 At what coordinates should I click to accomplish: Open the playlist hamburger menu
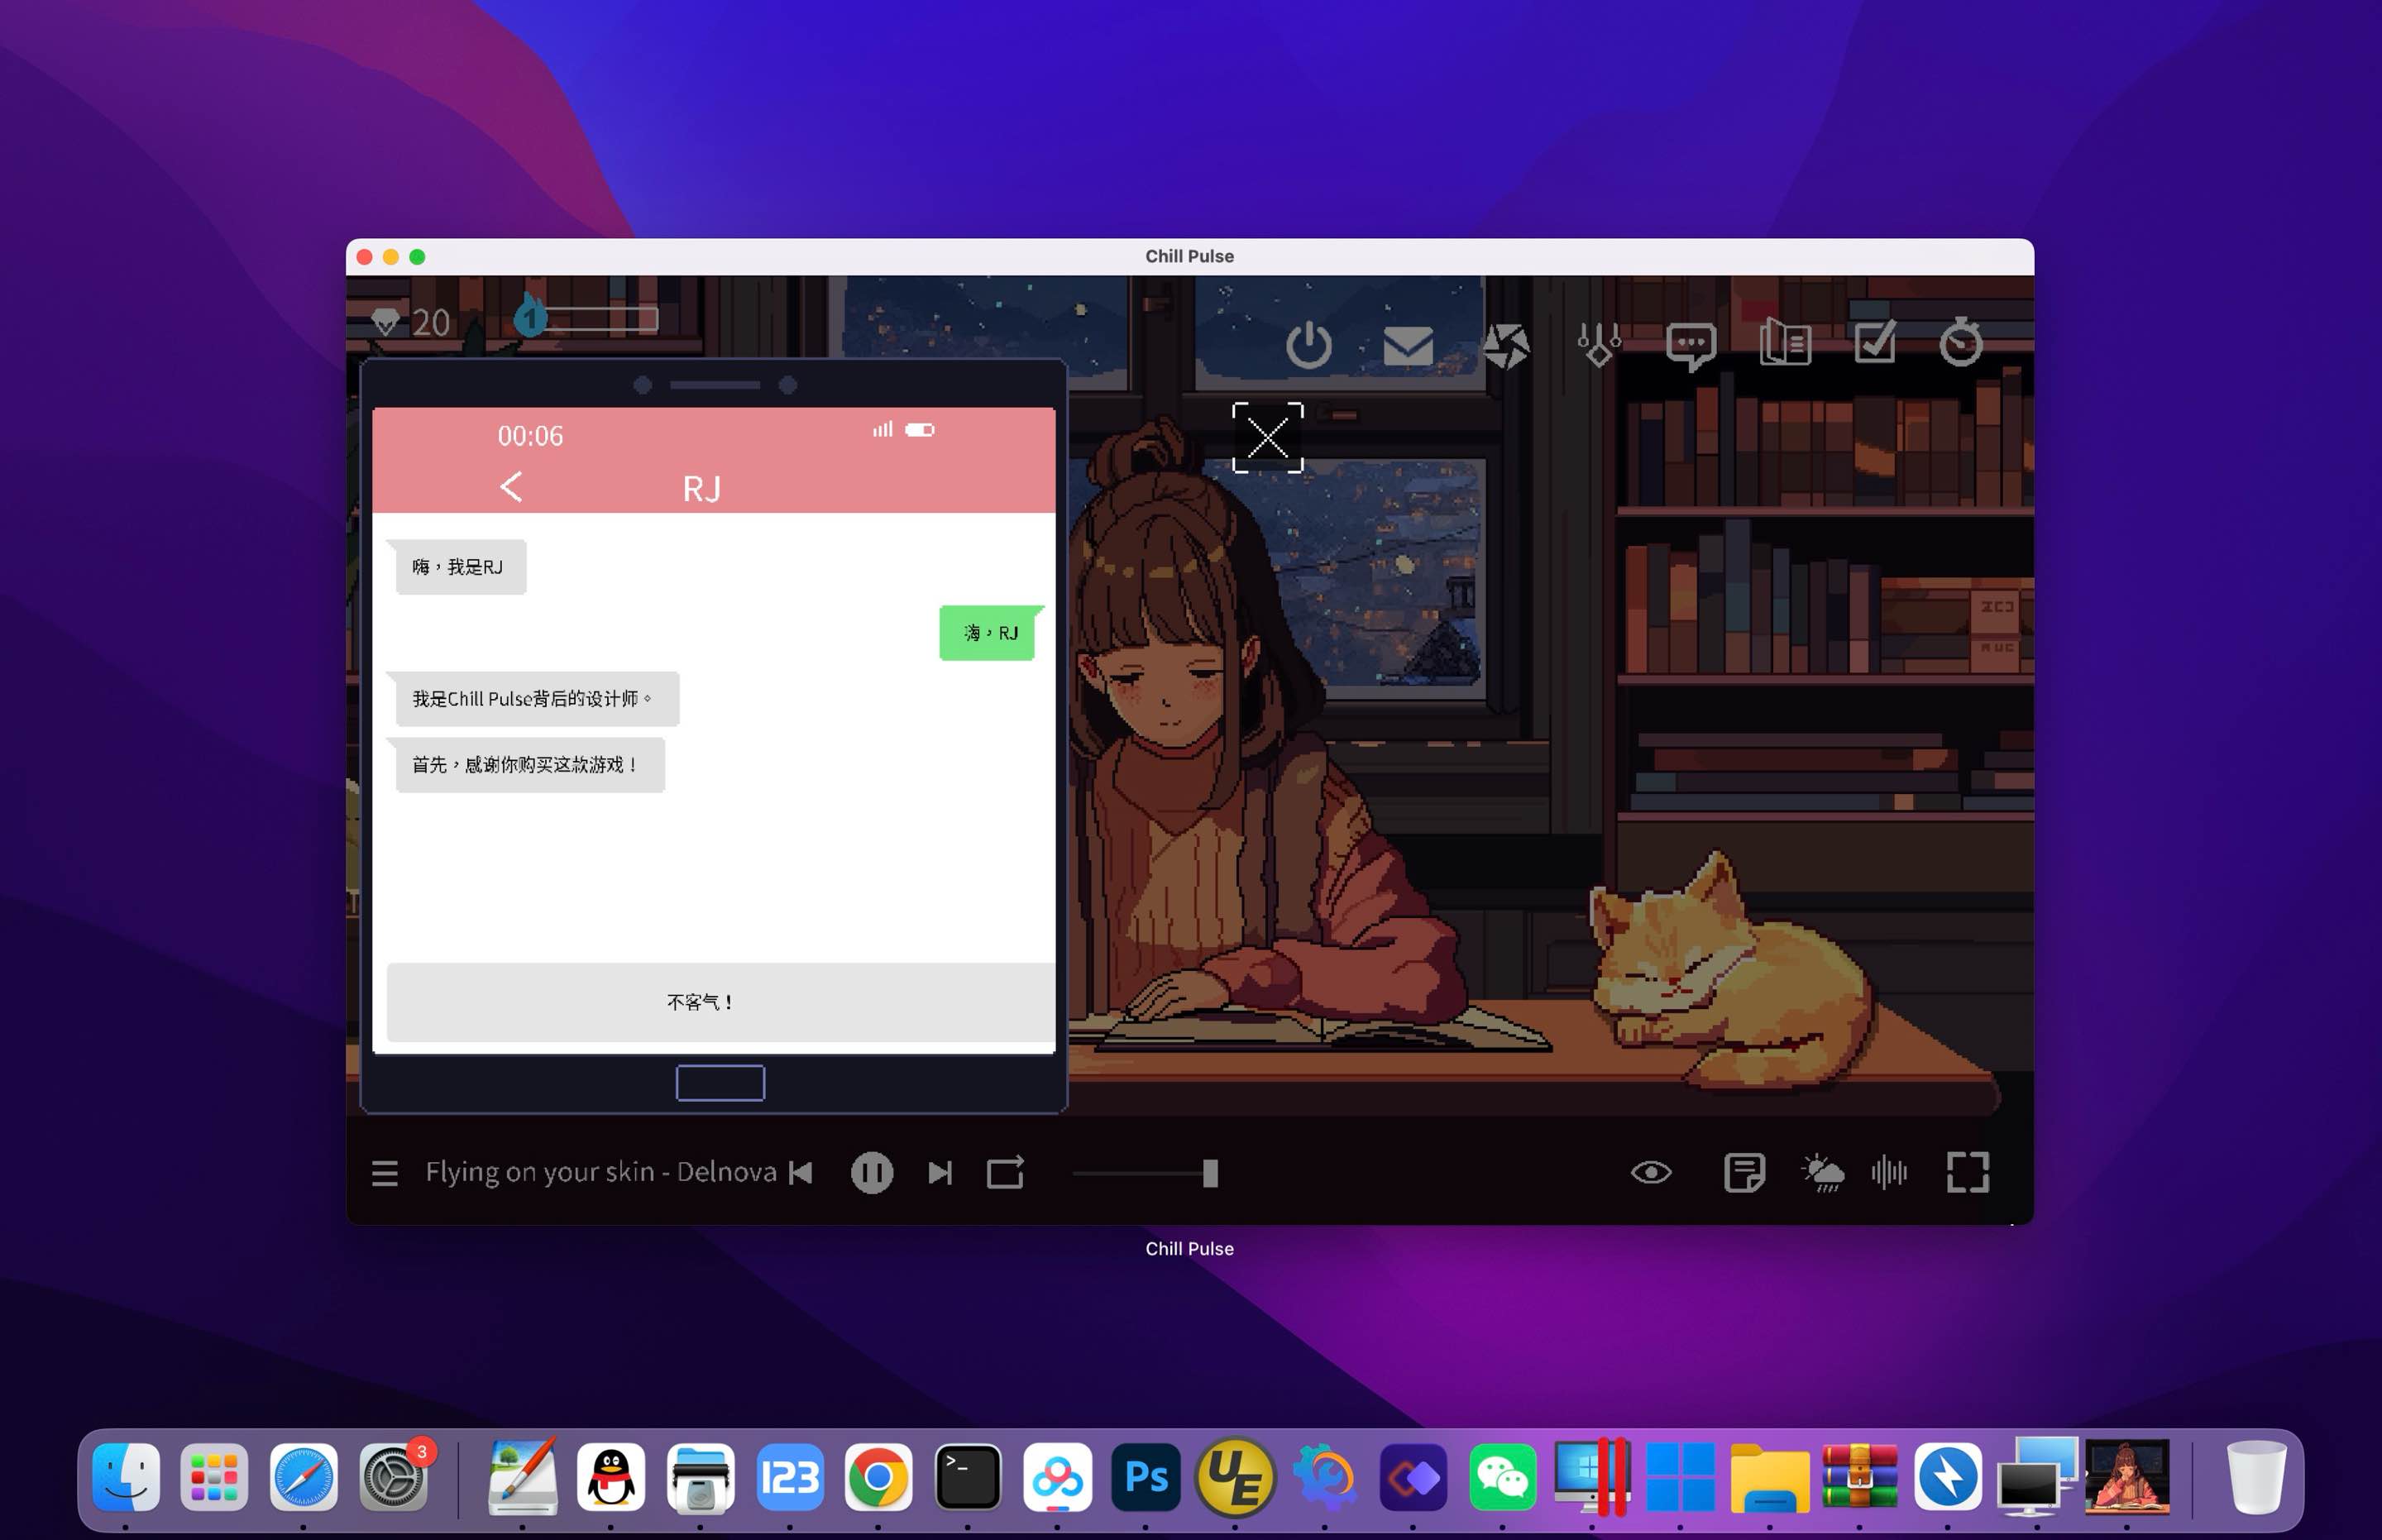click(385, 1173)
